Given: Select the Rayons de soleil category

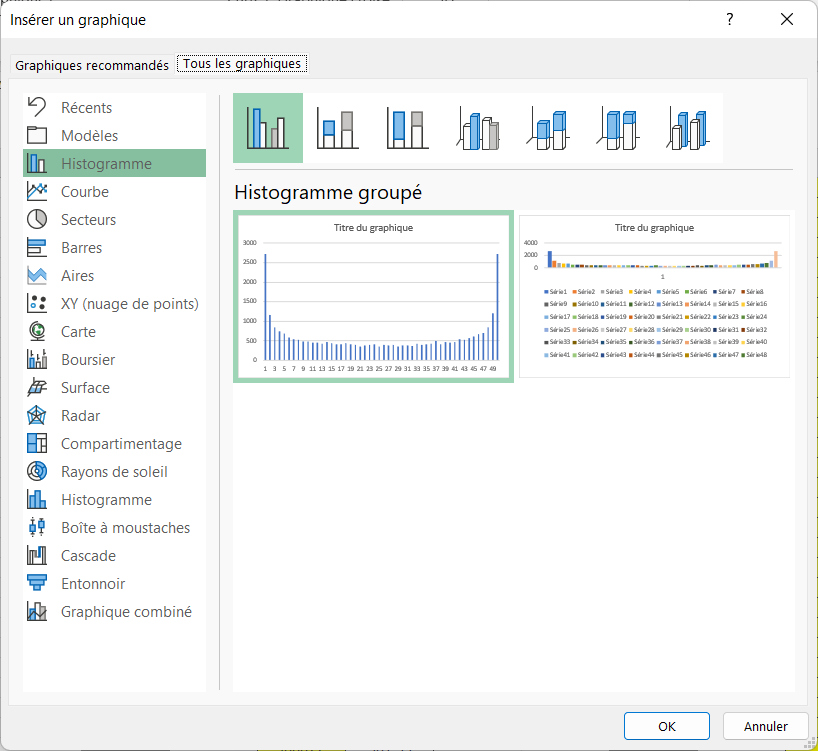Looking at the screenshot, I should 114,471.
